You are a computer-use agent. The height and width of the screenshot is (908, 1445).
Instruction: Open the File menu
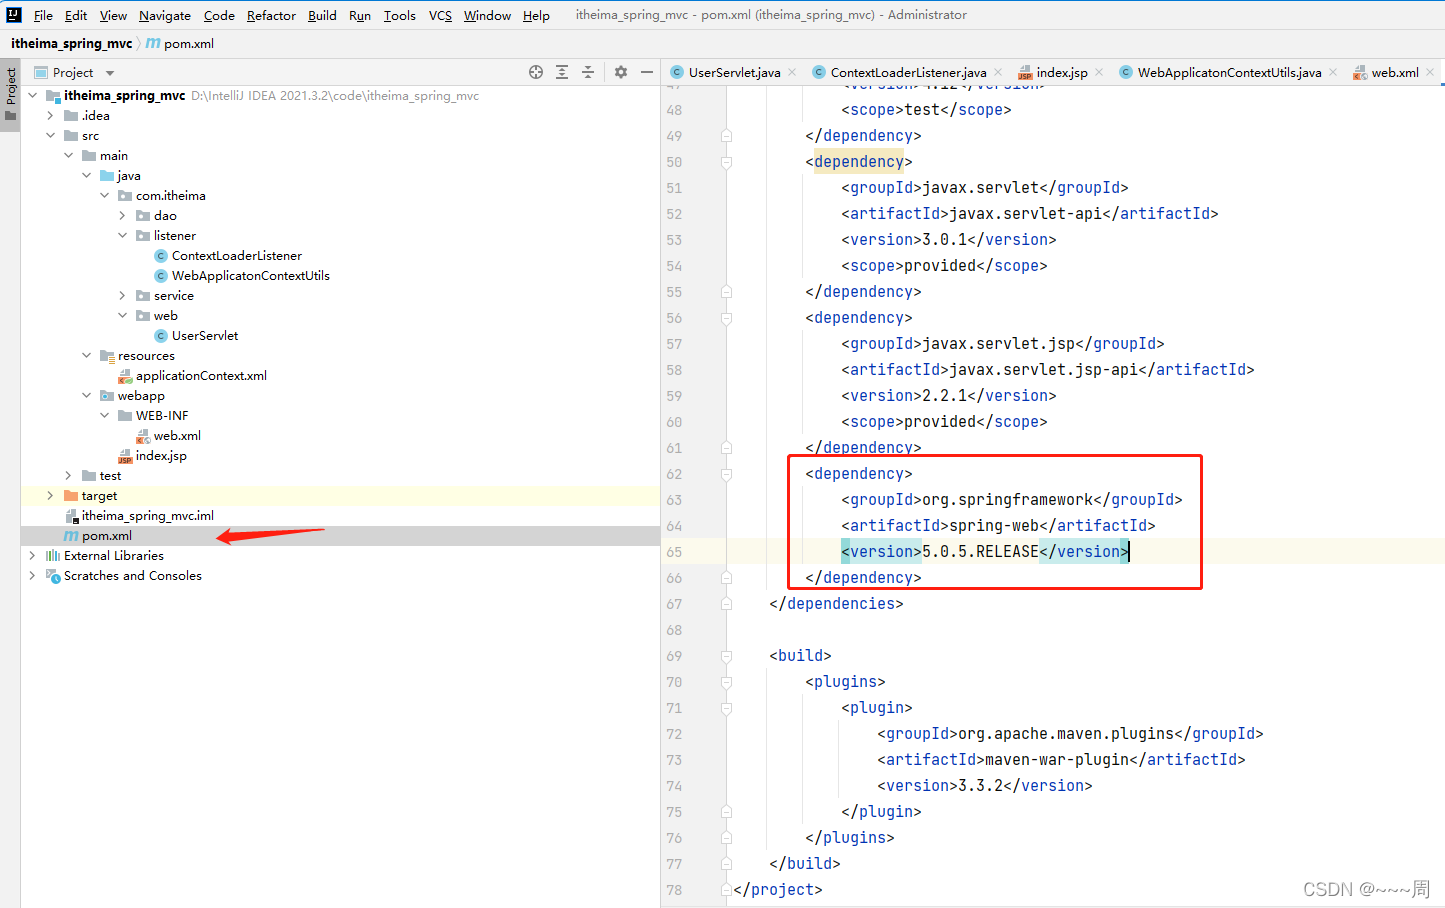(x=43, y=15)
